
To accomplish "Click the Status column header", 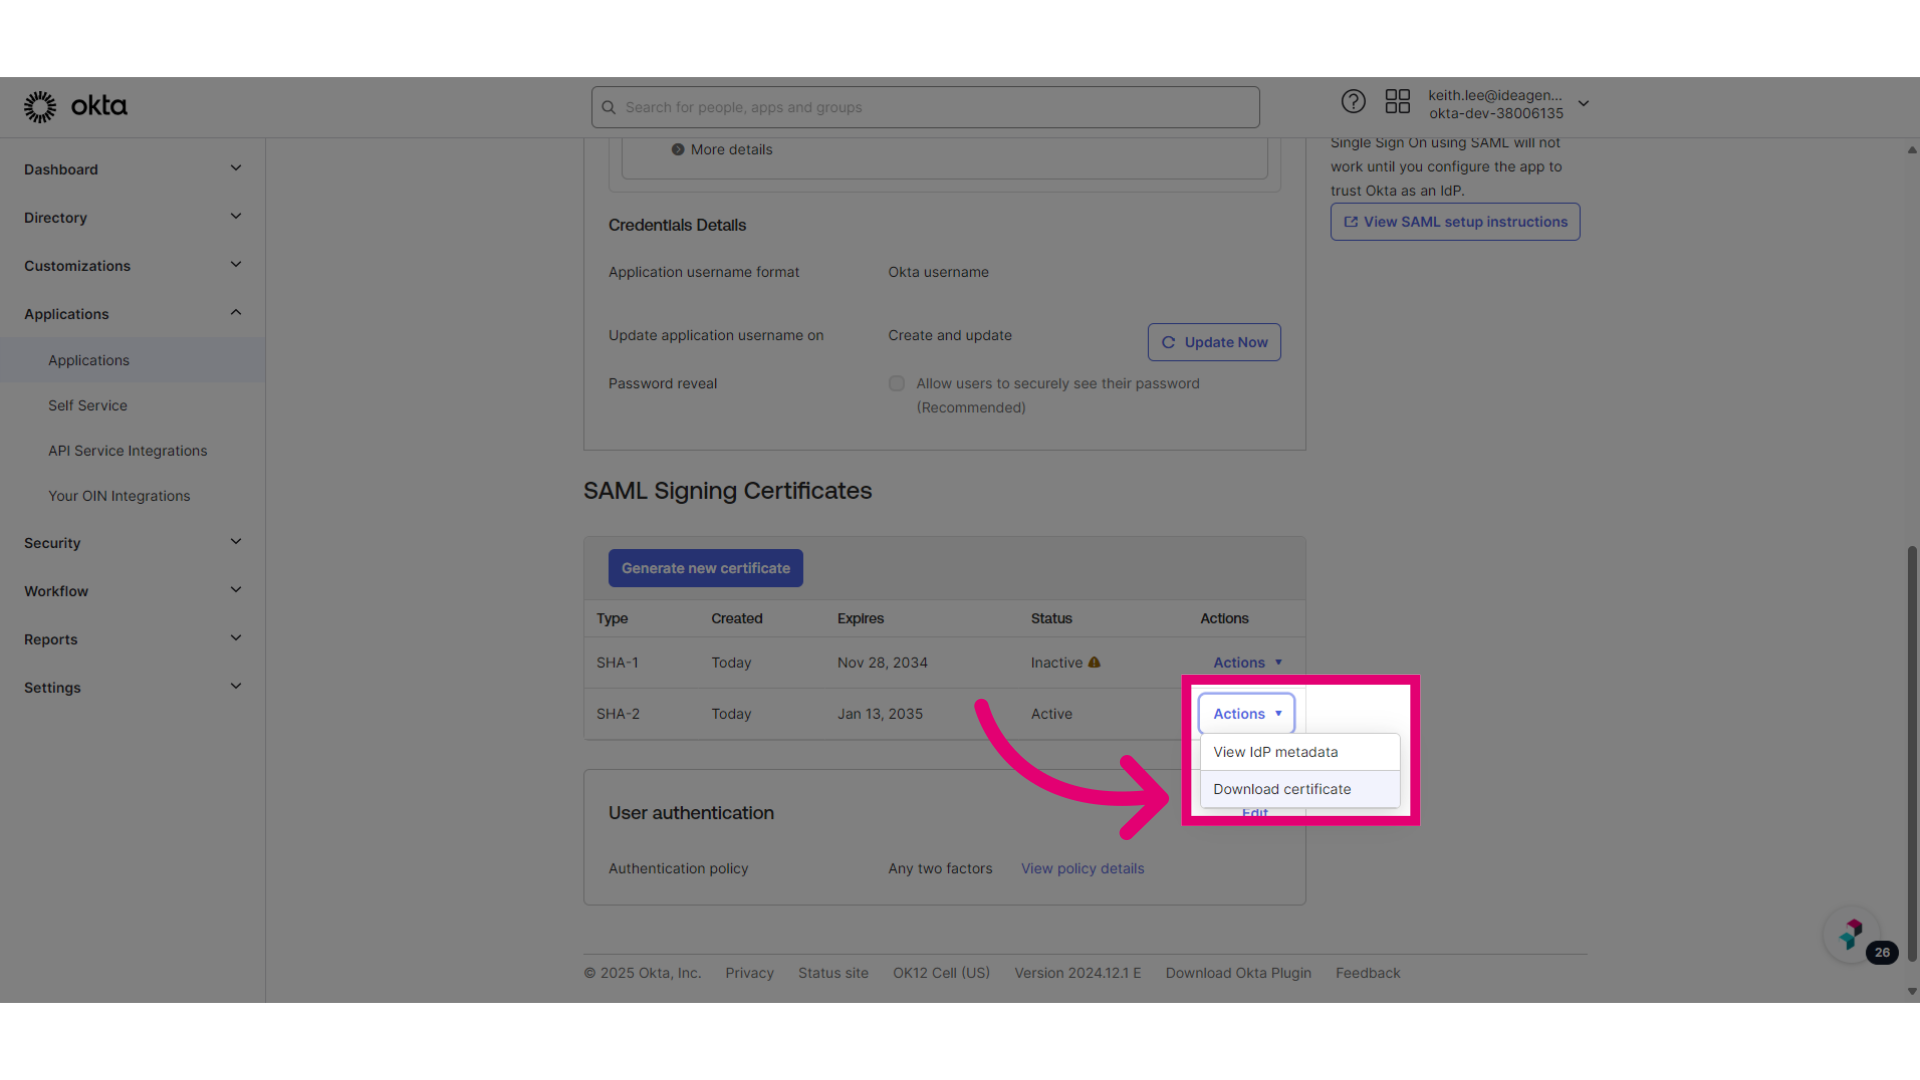I will pyautogui.click(x=1051, y=618).
